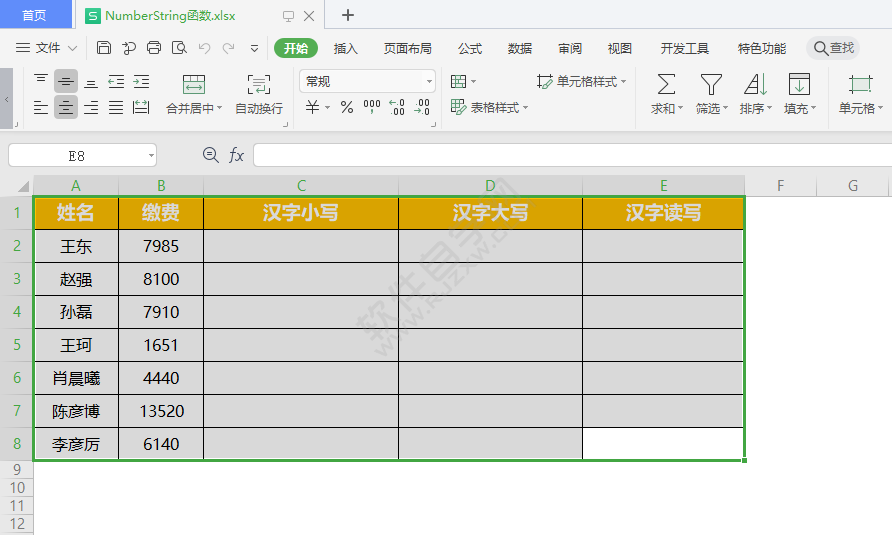
Task: Click the Redo arrow icon
Action: click(x=229, y=48)
